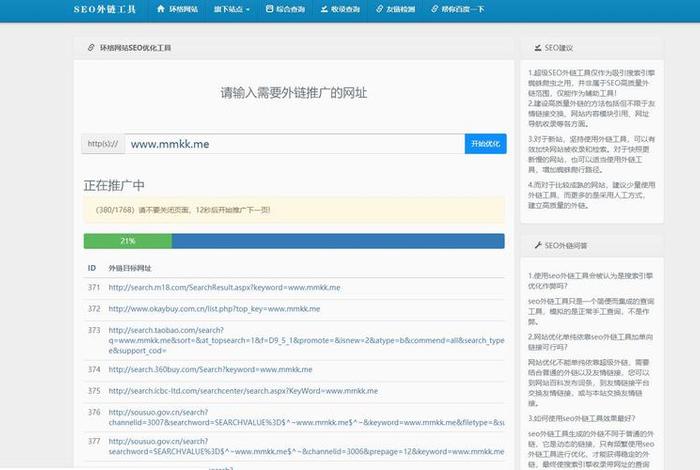Open the 帮你百度一下 nav item
Image resolution: width=700 pixels, height=470 pixels.
pos(458,9)
